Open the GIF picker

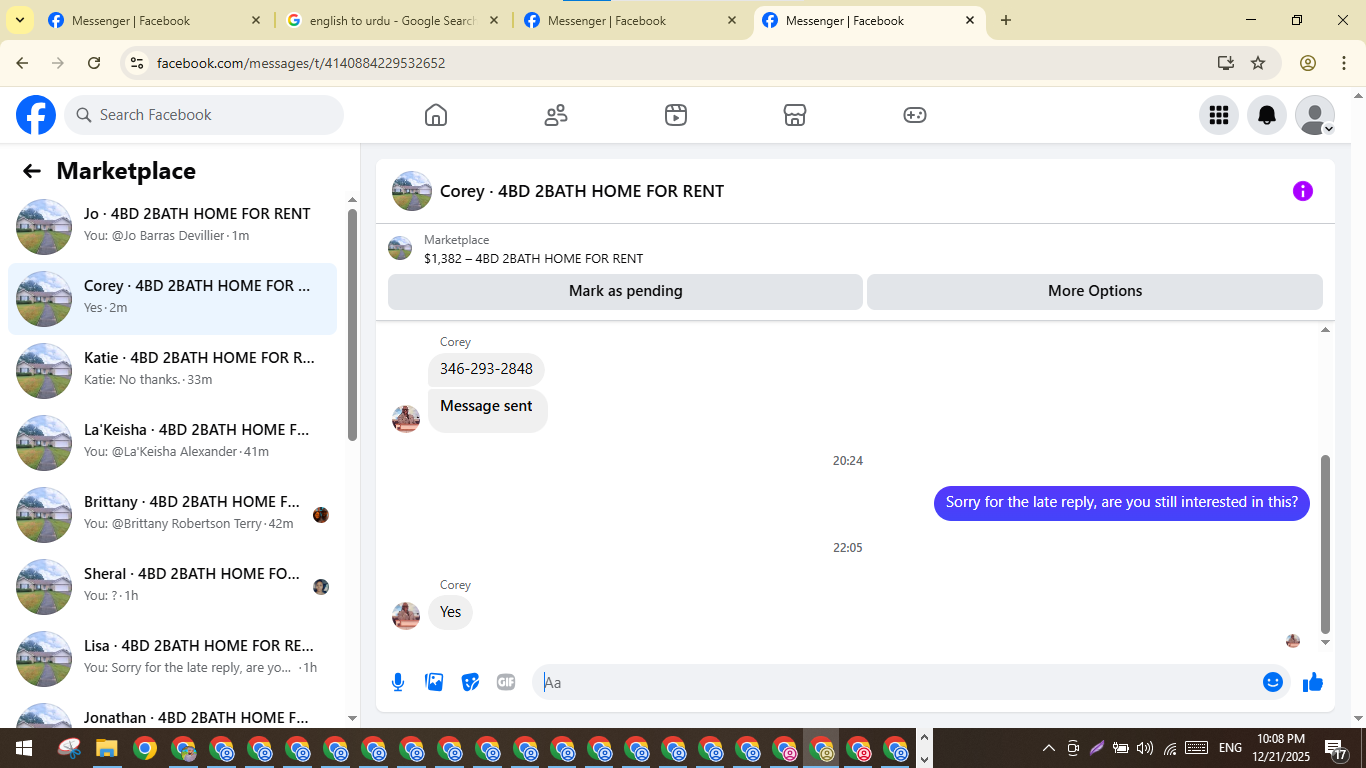[x=506, y=682]
